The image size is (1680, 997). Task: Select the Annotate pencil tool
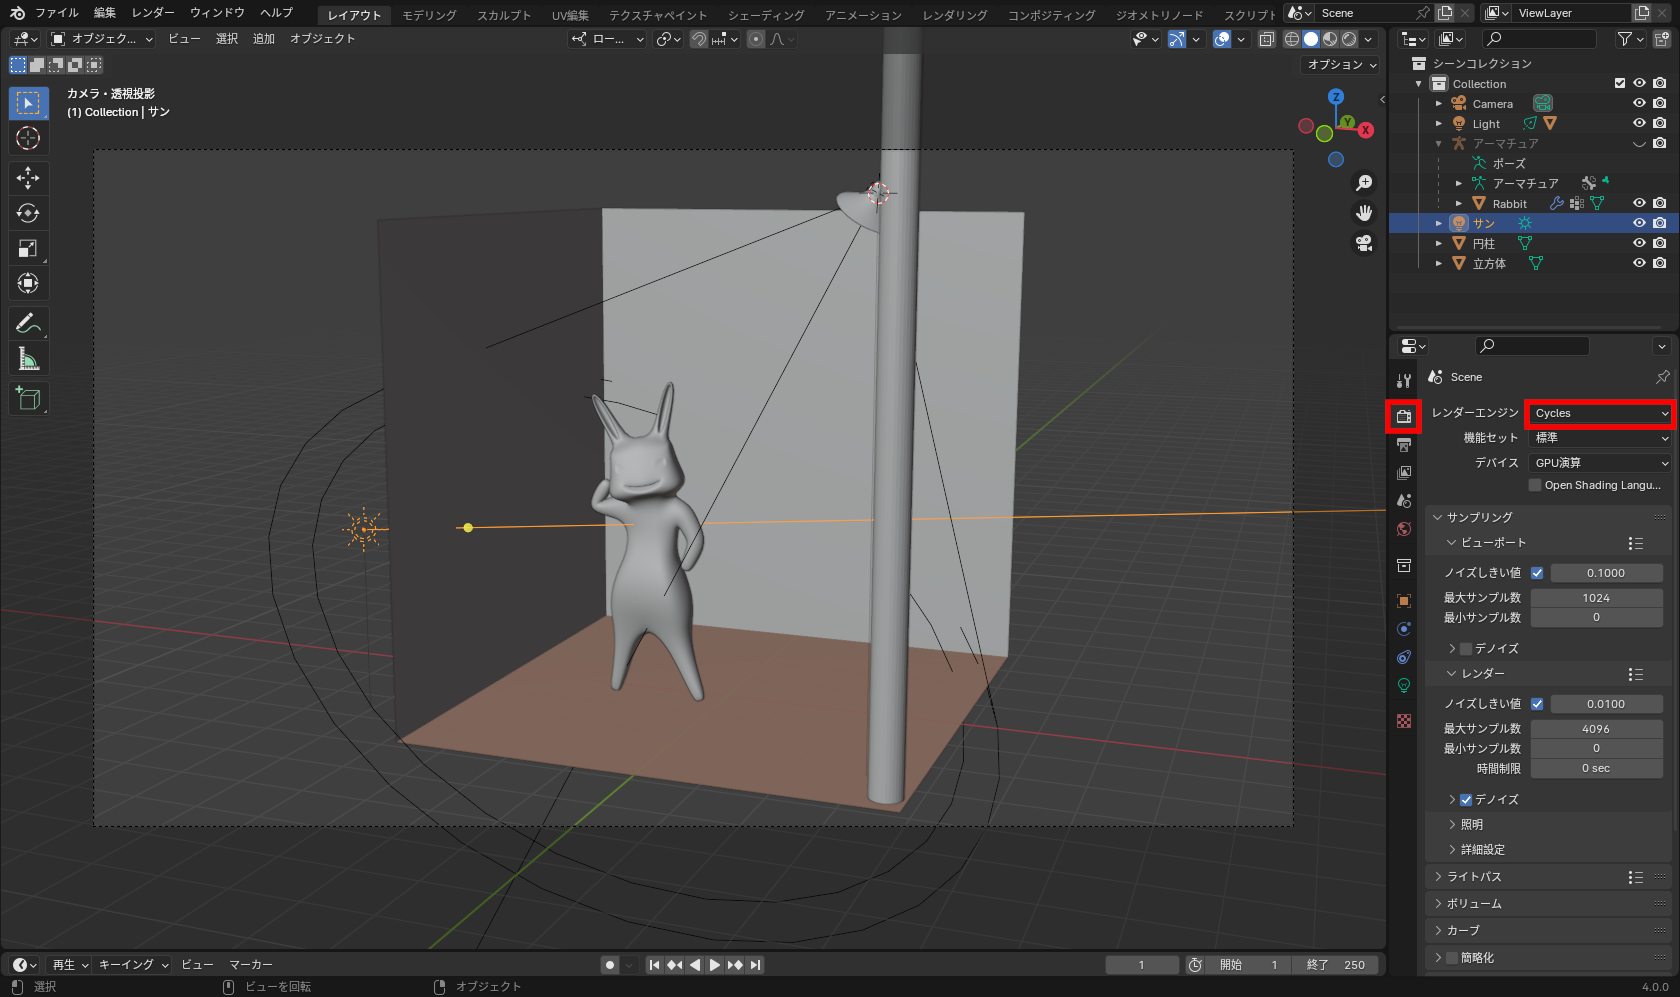28,323
